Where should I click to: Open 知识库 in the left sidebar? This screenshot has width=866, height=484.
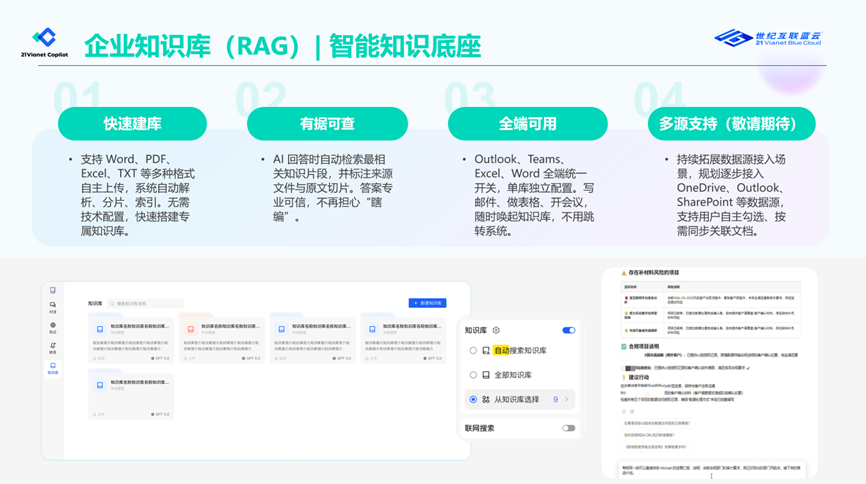point(53,368)
